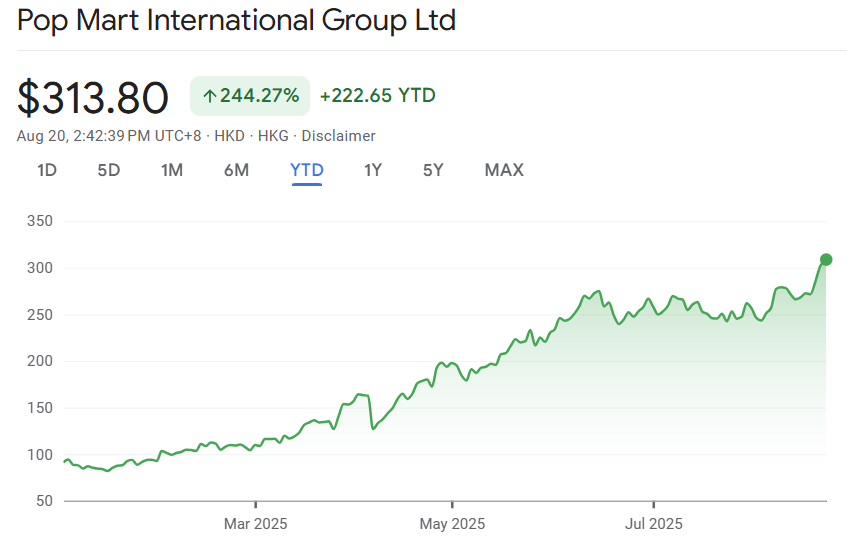Screen dimensions: 847x541
Task: Click the $313.80 stock price
Action: (x=93, y=98)
